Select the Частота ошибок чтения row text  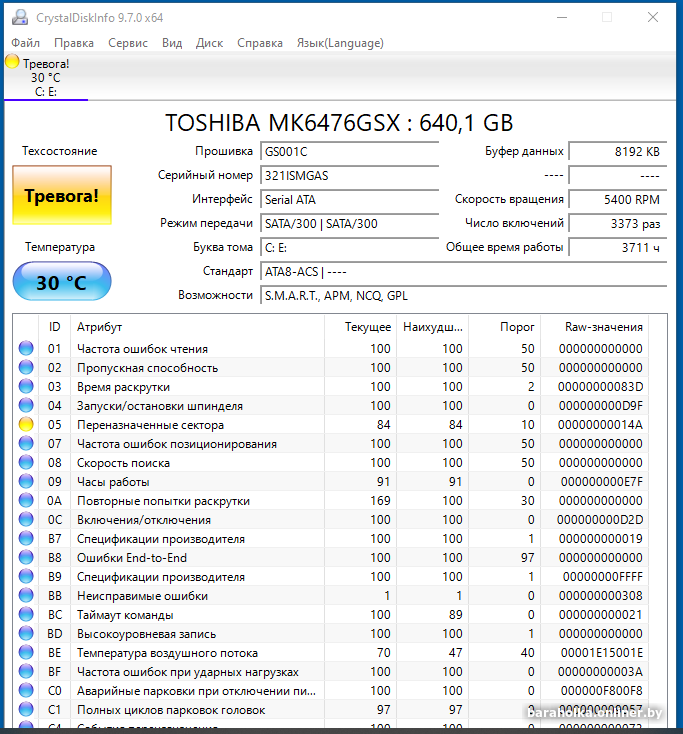pos(142,349)
